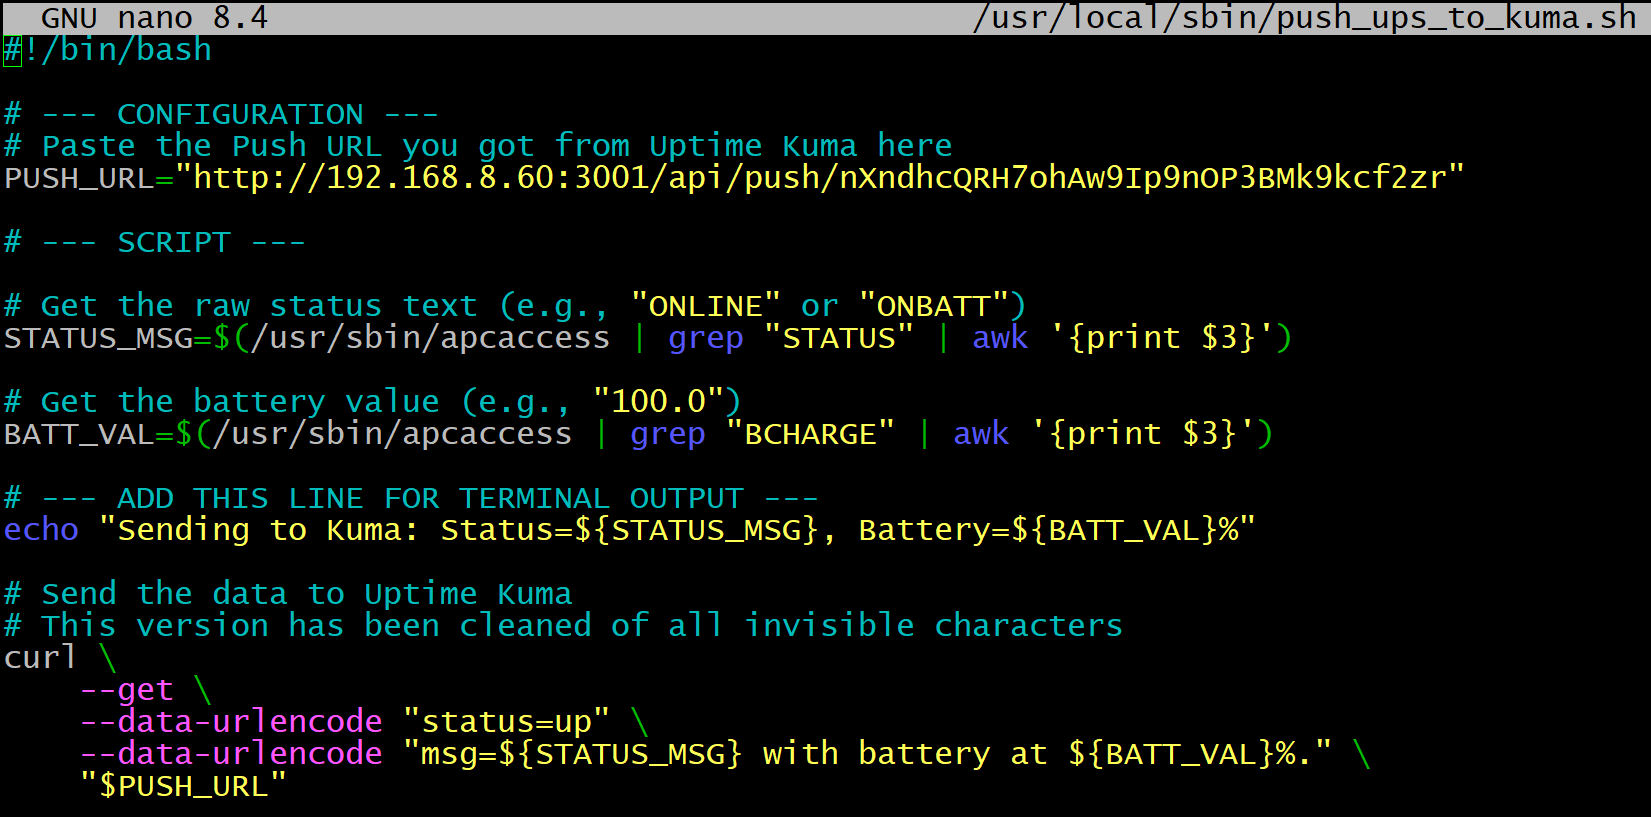The width and height of the screenshot is (1651, 817).
Task: Click the ADD THIS LINE FOR TERMINAL OUTPUT comment
Action: coord(410,498)
